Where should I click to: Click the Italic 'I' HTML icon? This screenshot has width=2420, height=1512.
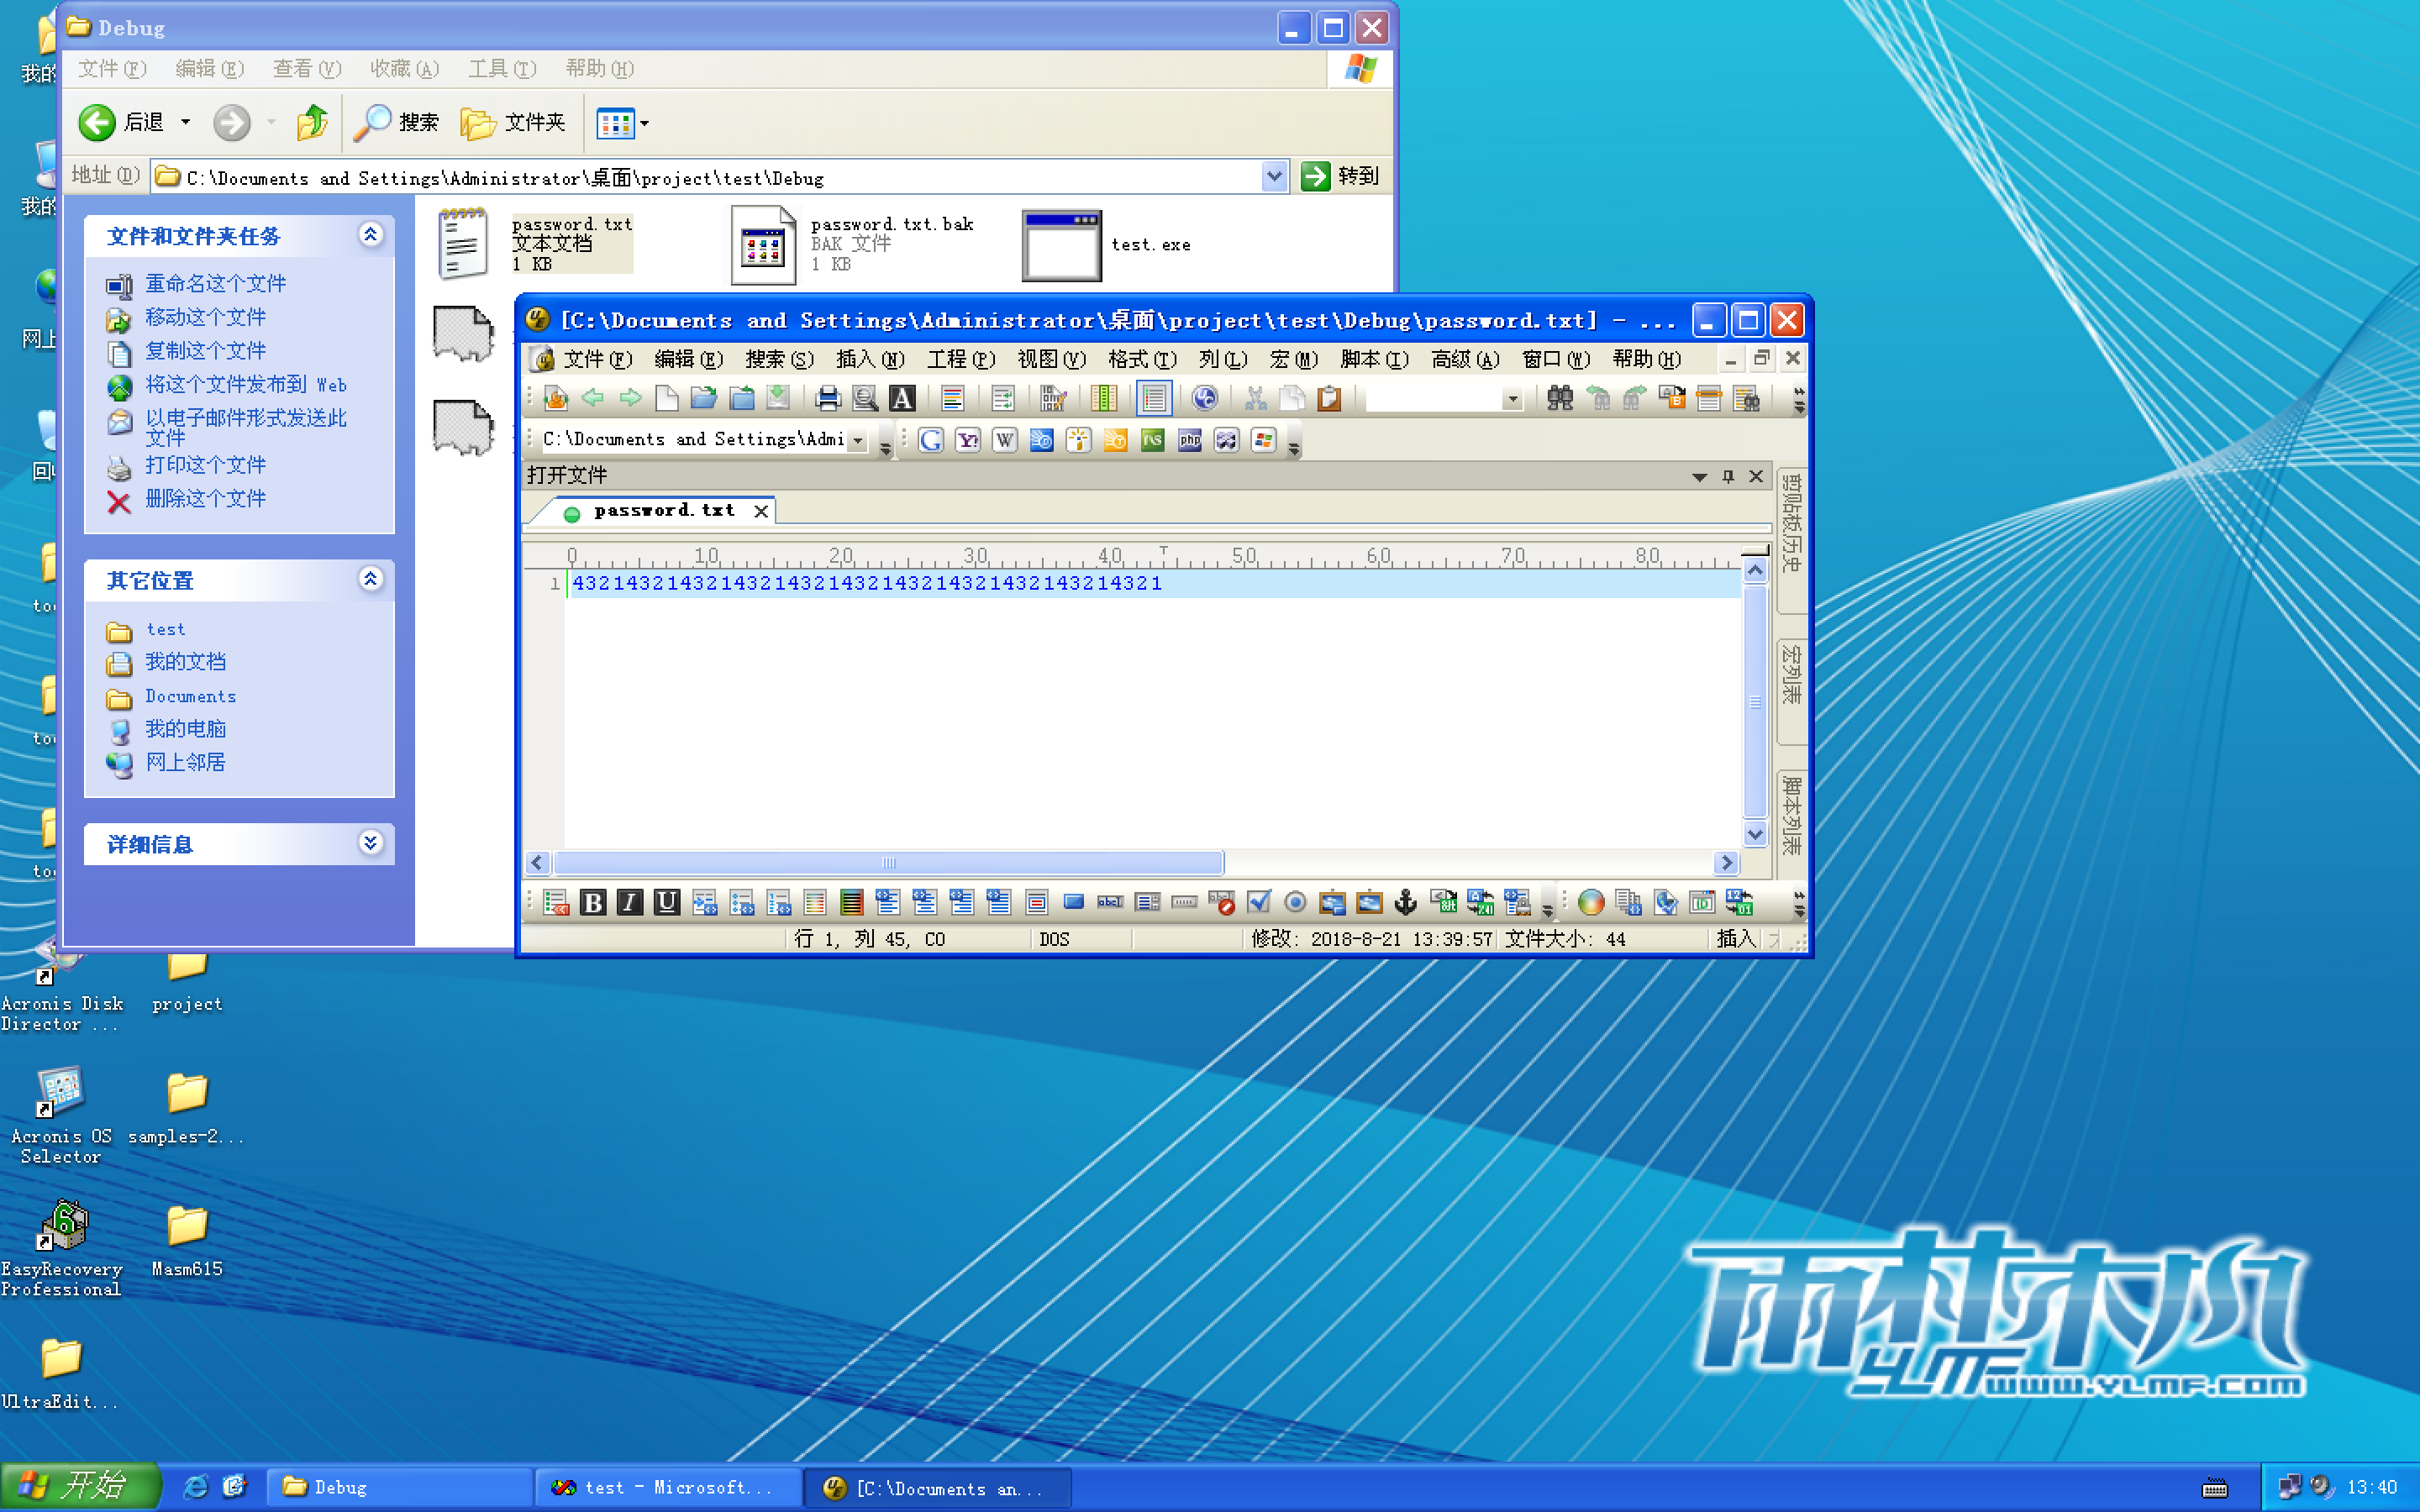630,903
